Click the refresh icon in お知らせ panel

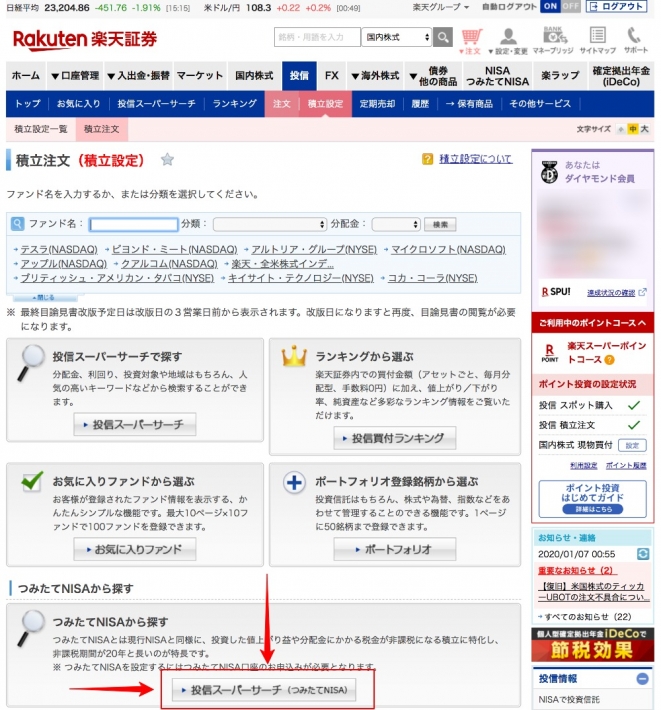pyautogui.click(x=643, y=553)
